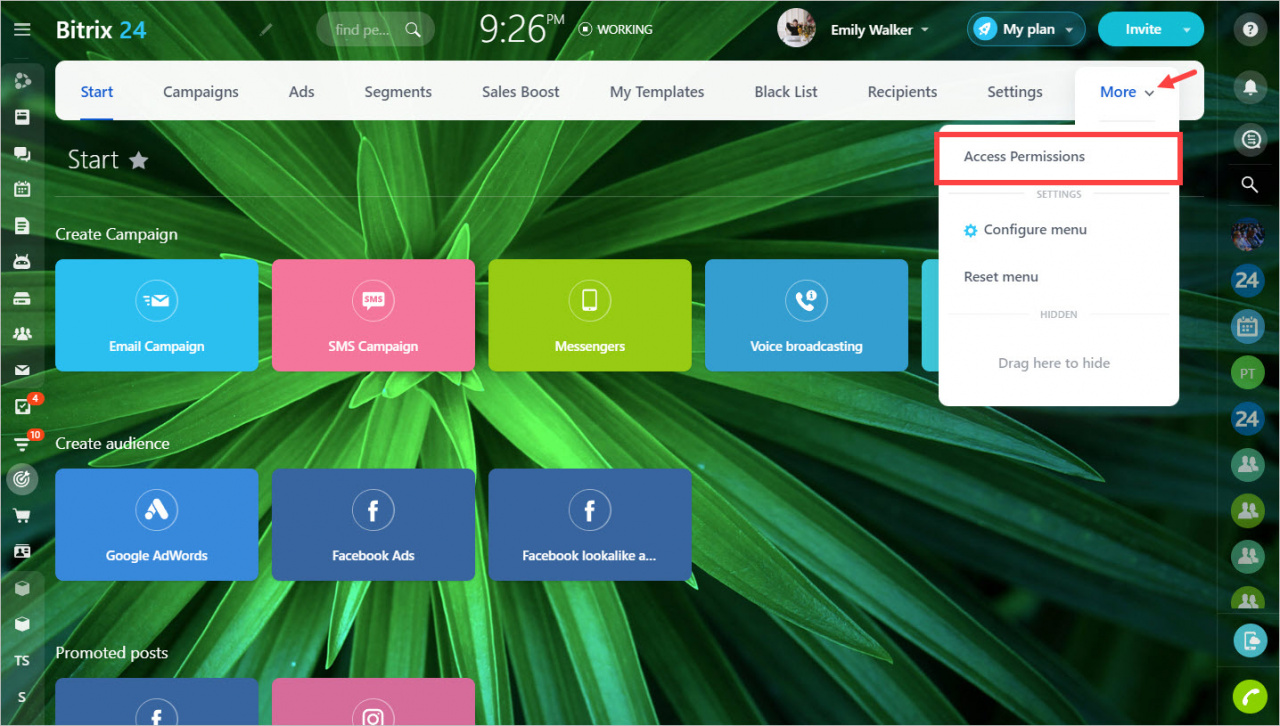Open the Facebook lookalike audience tile
This screenshot has height=726, width=1280.
(590, 525)
